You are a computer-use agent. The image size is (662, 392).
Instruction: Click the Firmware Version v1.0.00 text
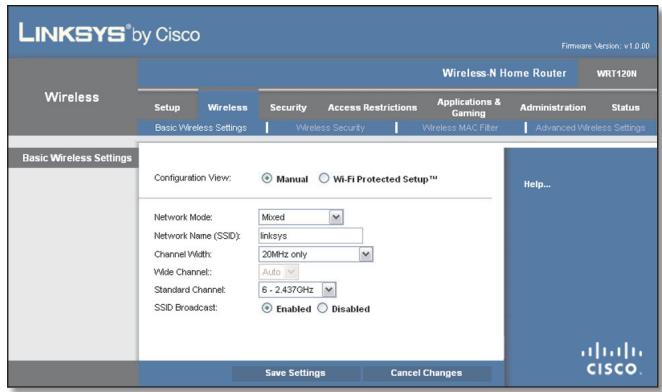(605, 46)
